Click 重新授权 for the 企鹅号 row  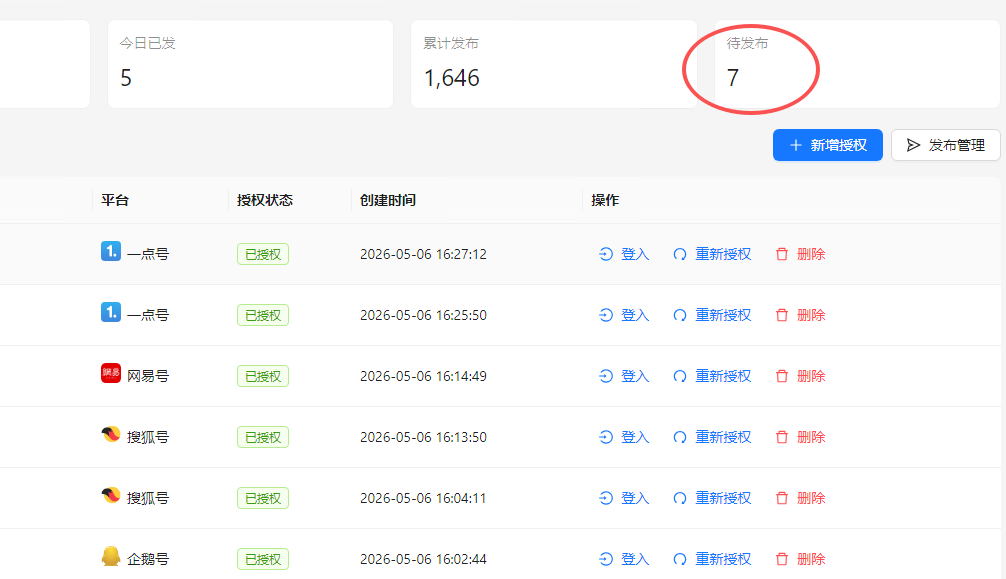coord(712,559)
